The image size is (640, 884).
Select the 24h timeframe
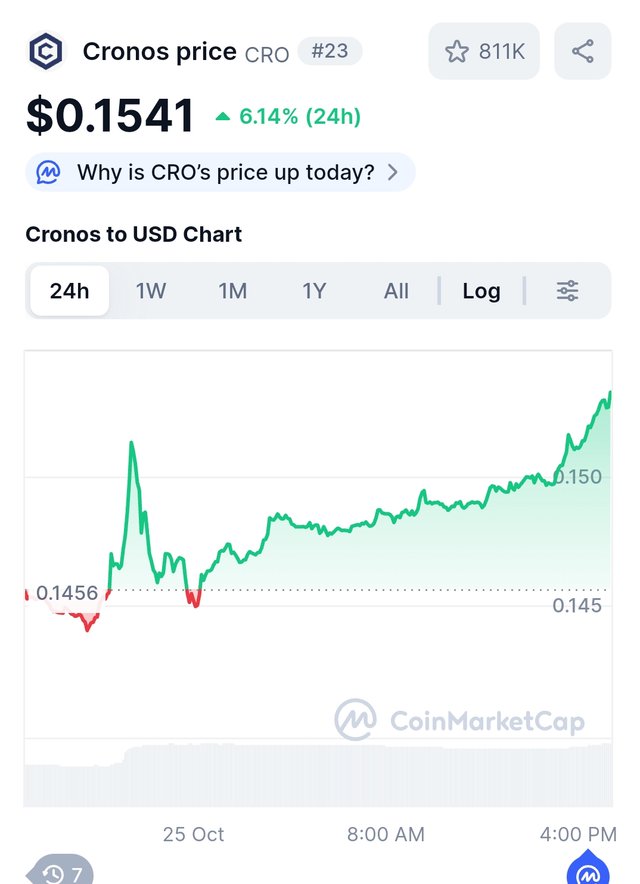69,291
